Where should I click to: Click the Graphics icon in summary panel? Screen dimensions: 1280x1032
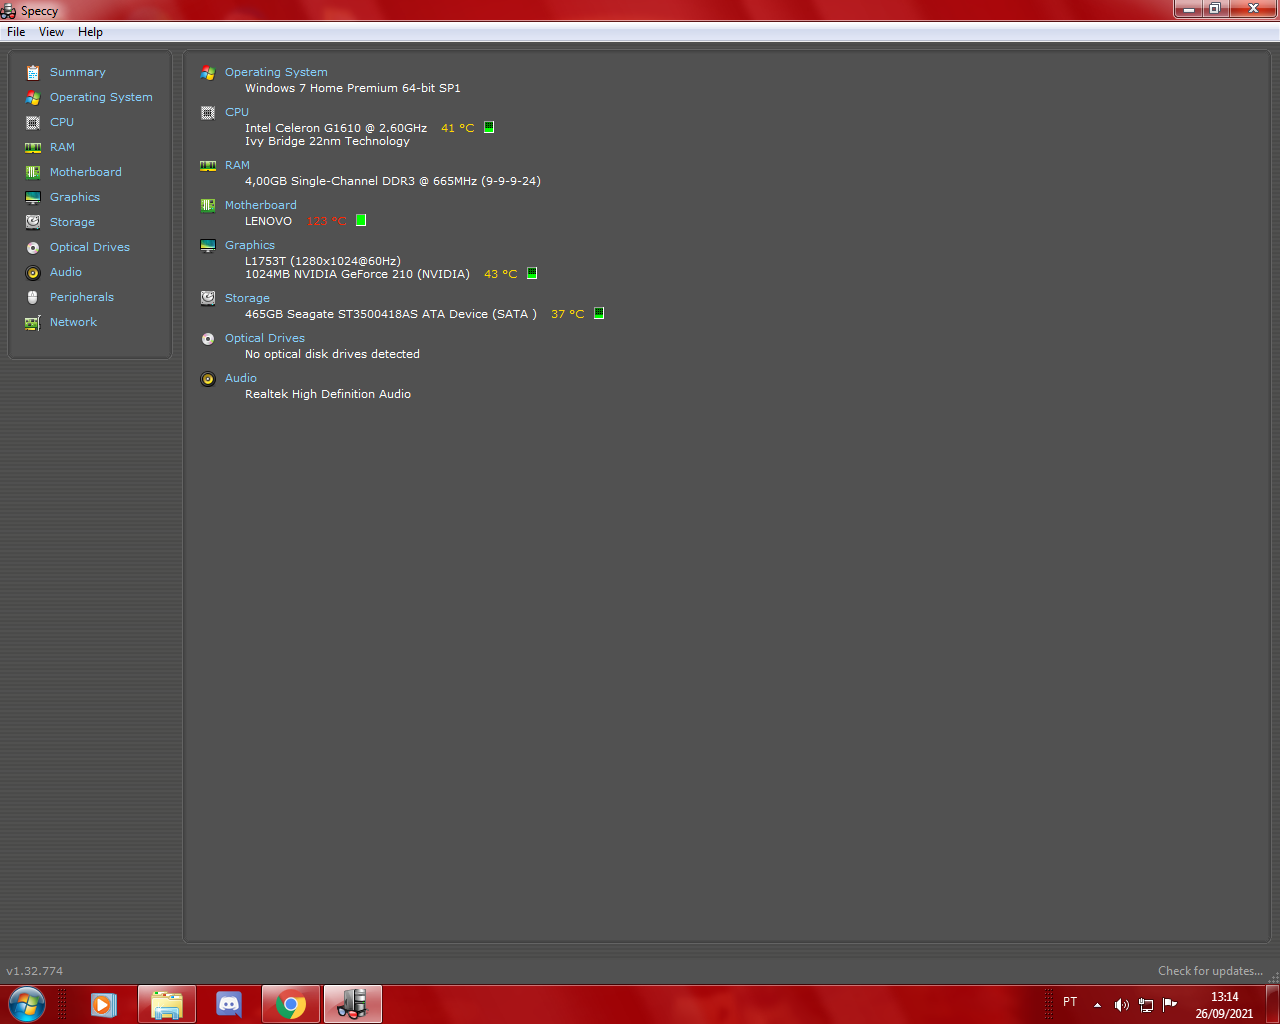[208, 245]
